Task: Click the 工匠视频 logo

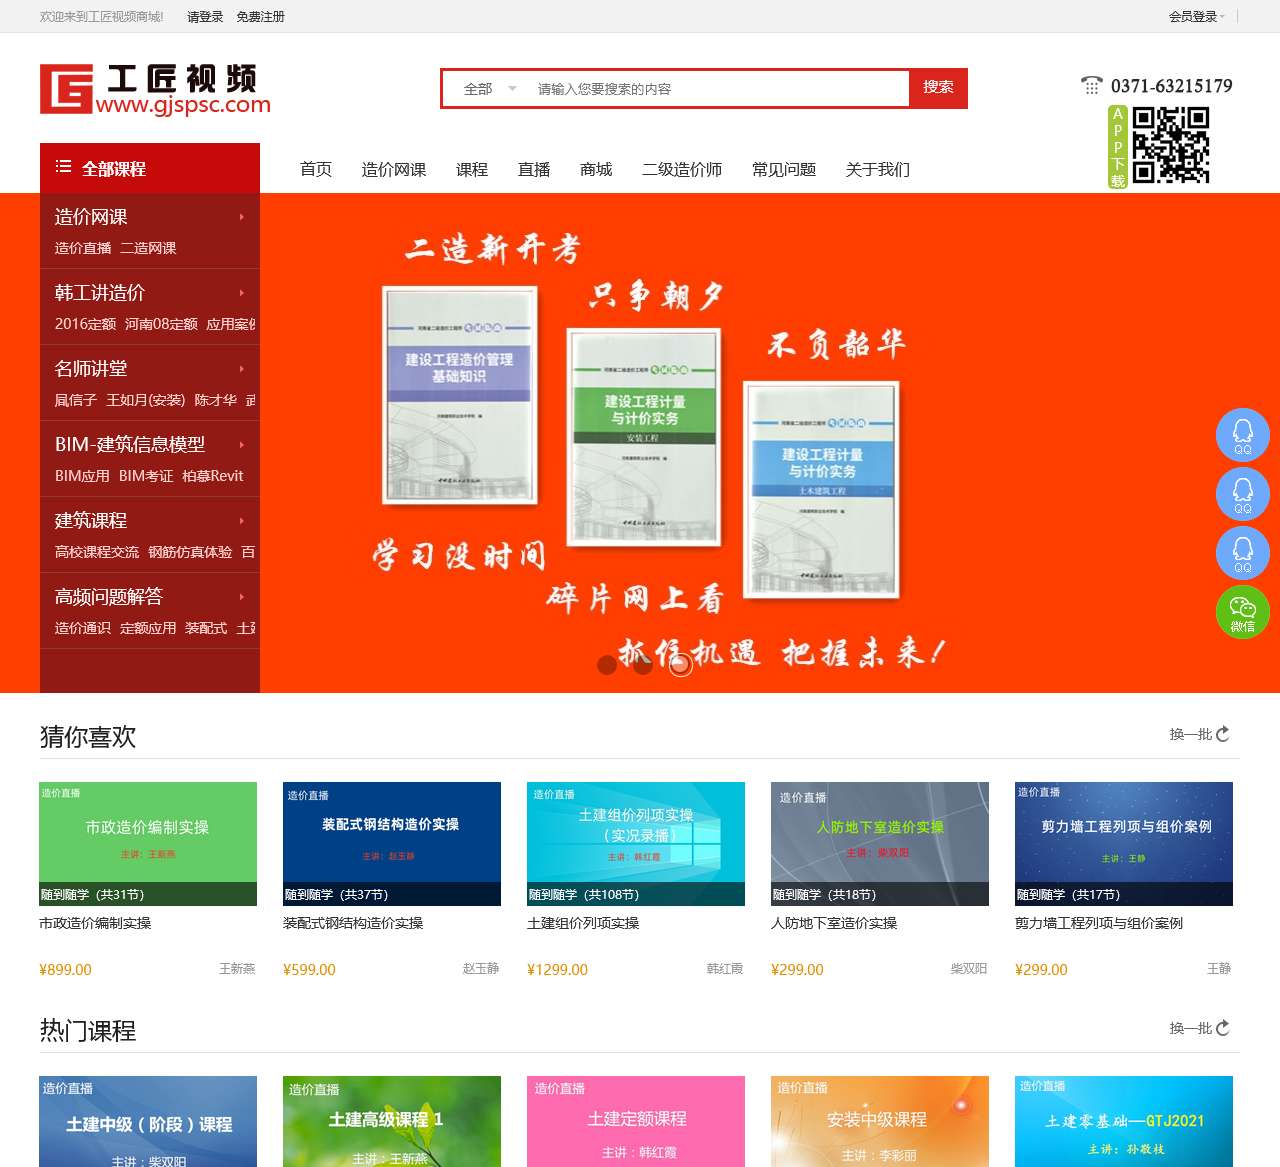Action: point(155,89)
